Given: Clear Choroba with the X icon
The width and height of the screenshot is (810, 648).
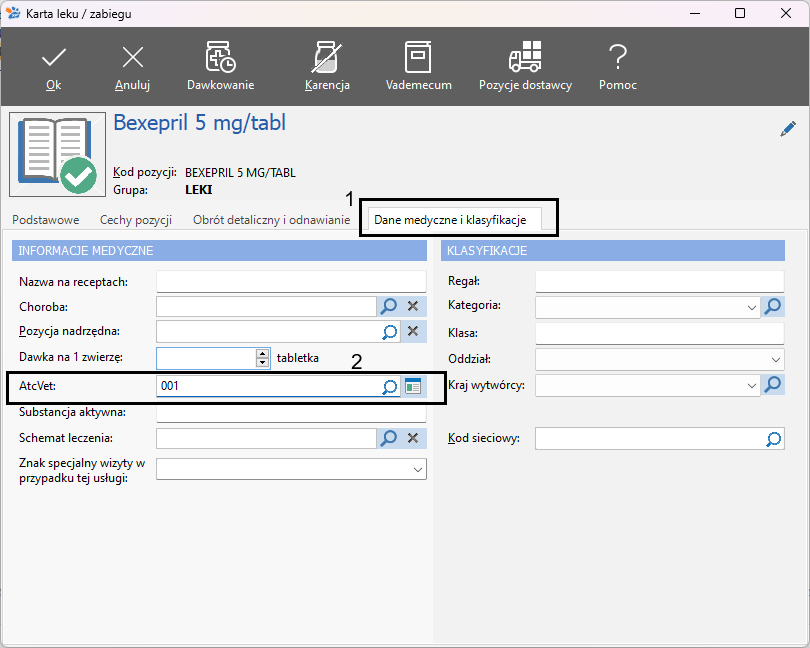Looking at the screenshot, I should click(x=413, y=306).
